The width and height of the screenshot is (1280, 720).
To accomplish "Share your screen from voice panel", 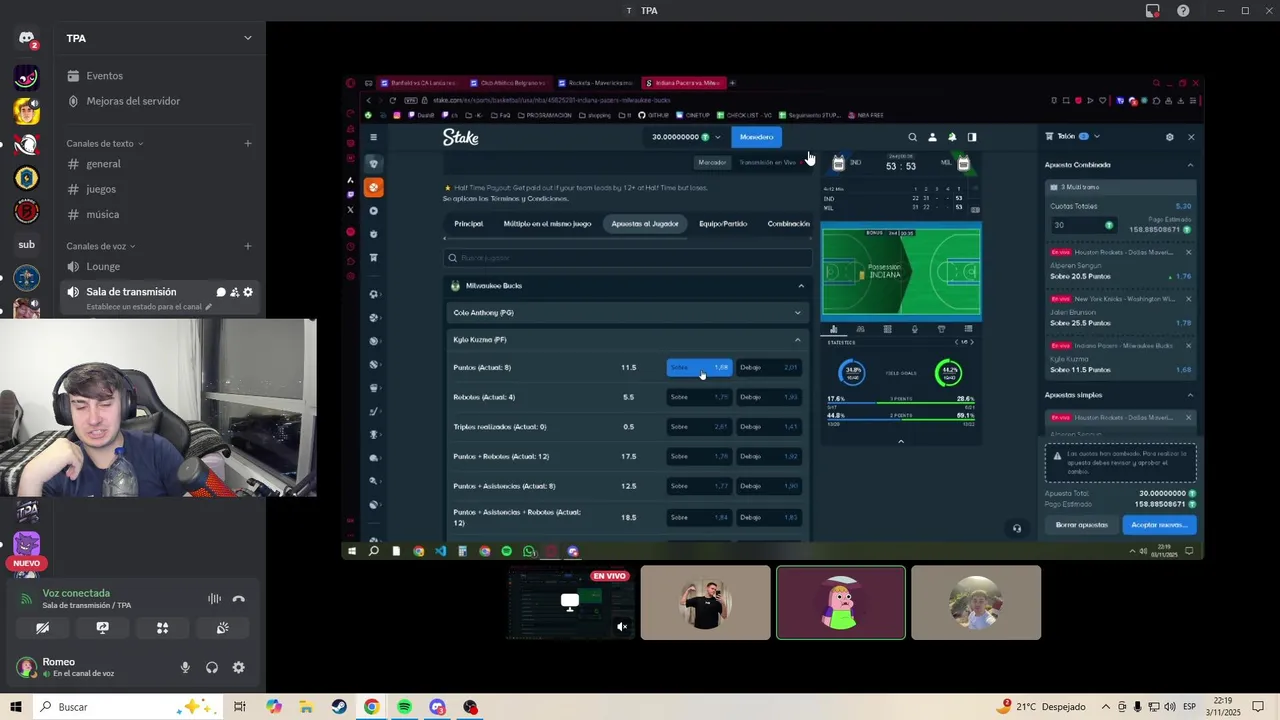I will (x=102, y=628).
